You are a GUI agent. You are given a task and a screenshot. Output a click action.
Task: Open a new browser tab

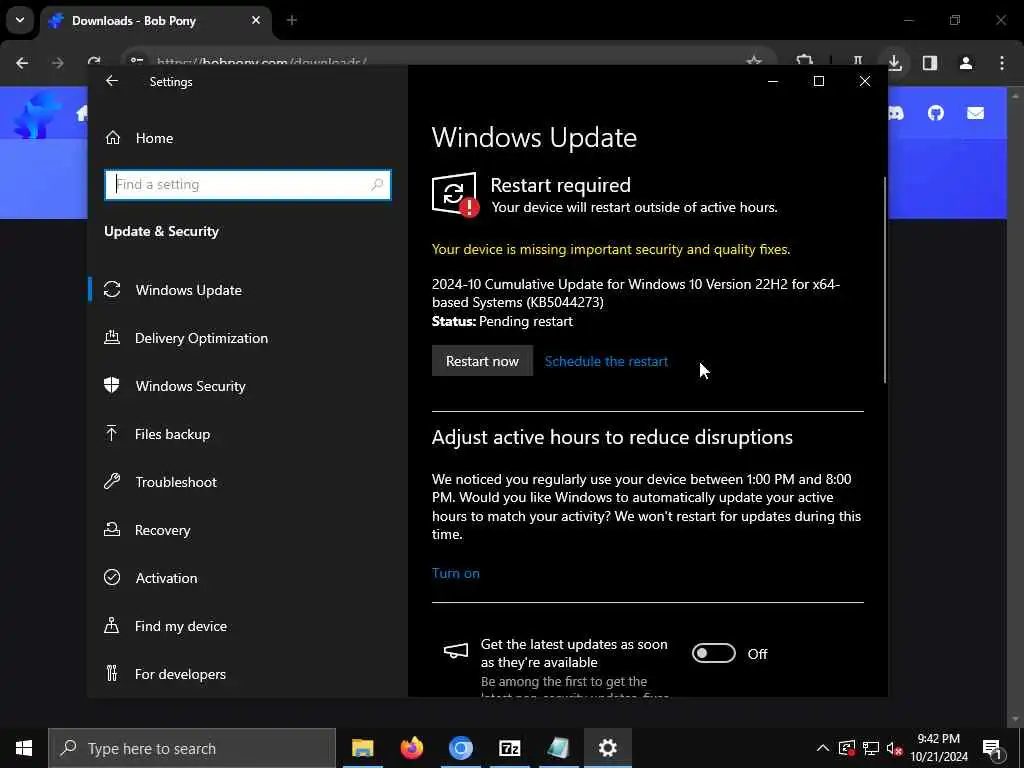coord(292,20)
